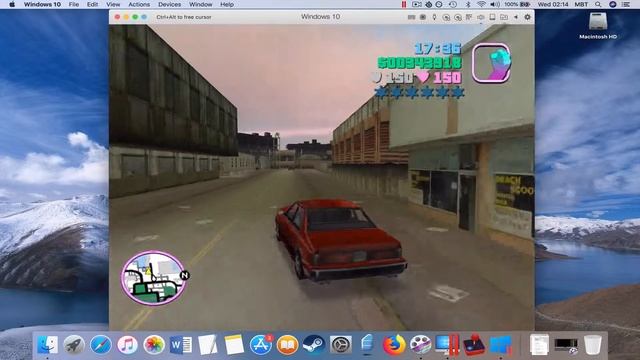Click the red car in the game
This screenshot has width=640, height=360.
(340, 239)
